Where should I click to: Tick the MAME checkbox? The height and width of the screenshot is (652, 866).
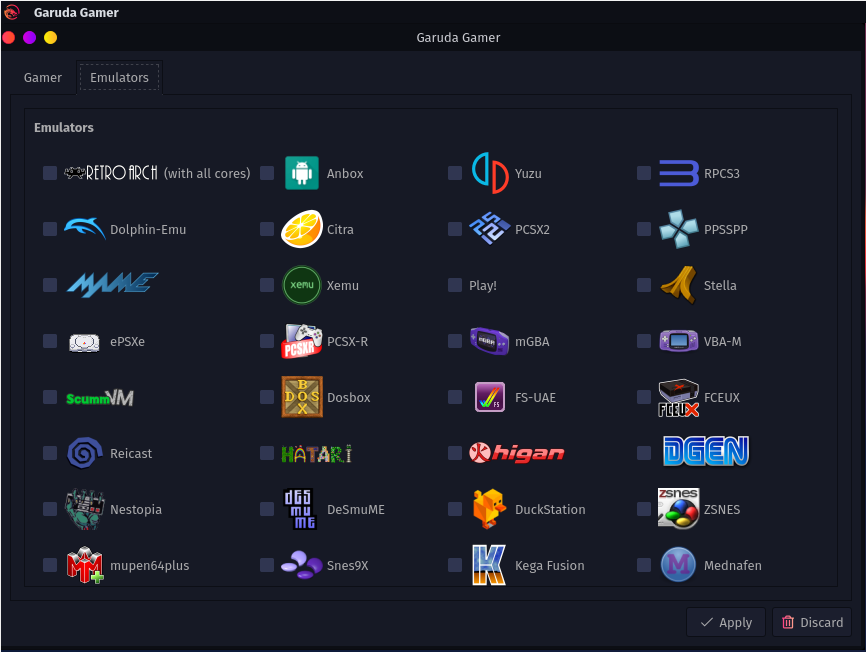point(50,285)
